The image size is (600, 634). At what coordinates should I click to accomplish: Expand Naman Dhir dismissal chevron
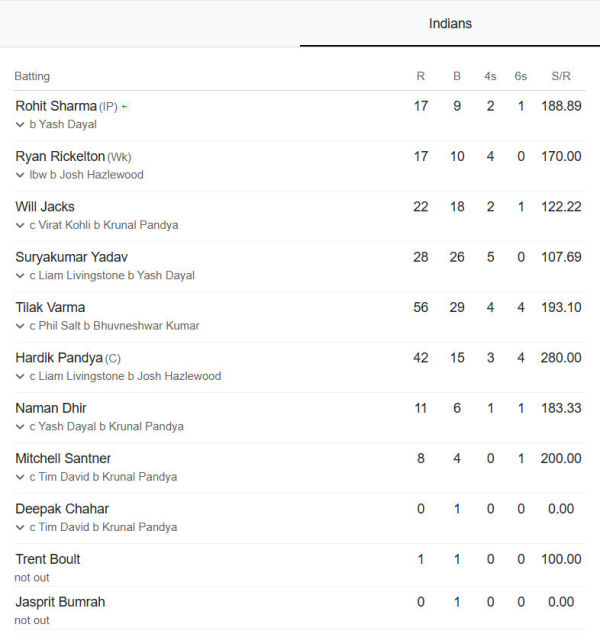point(20,427)
